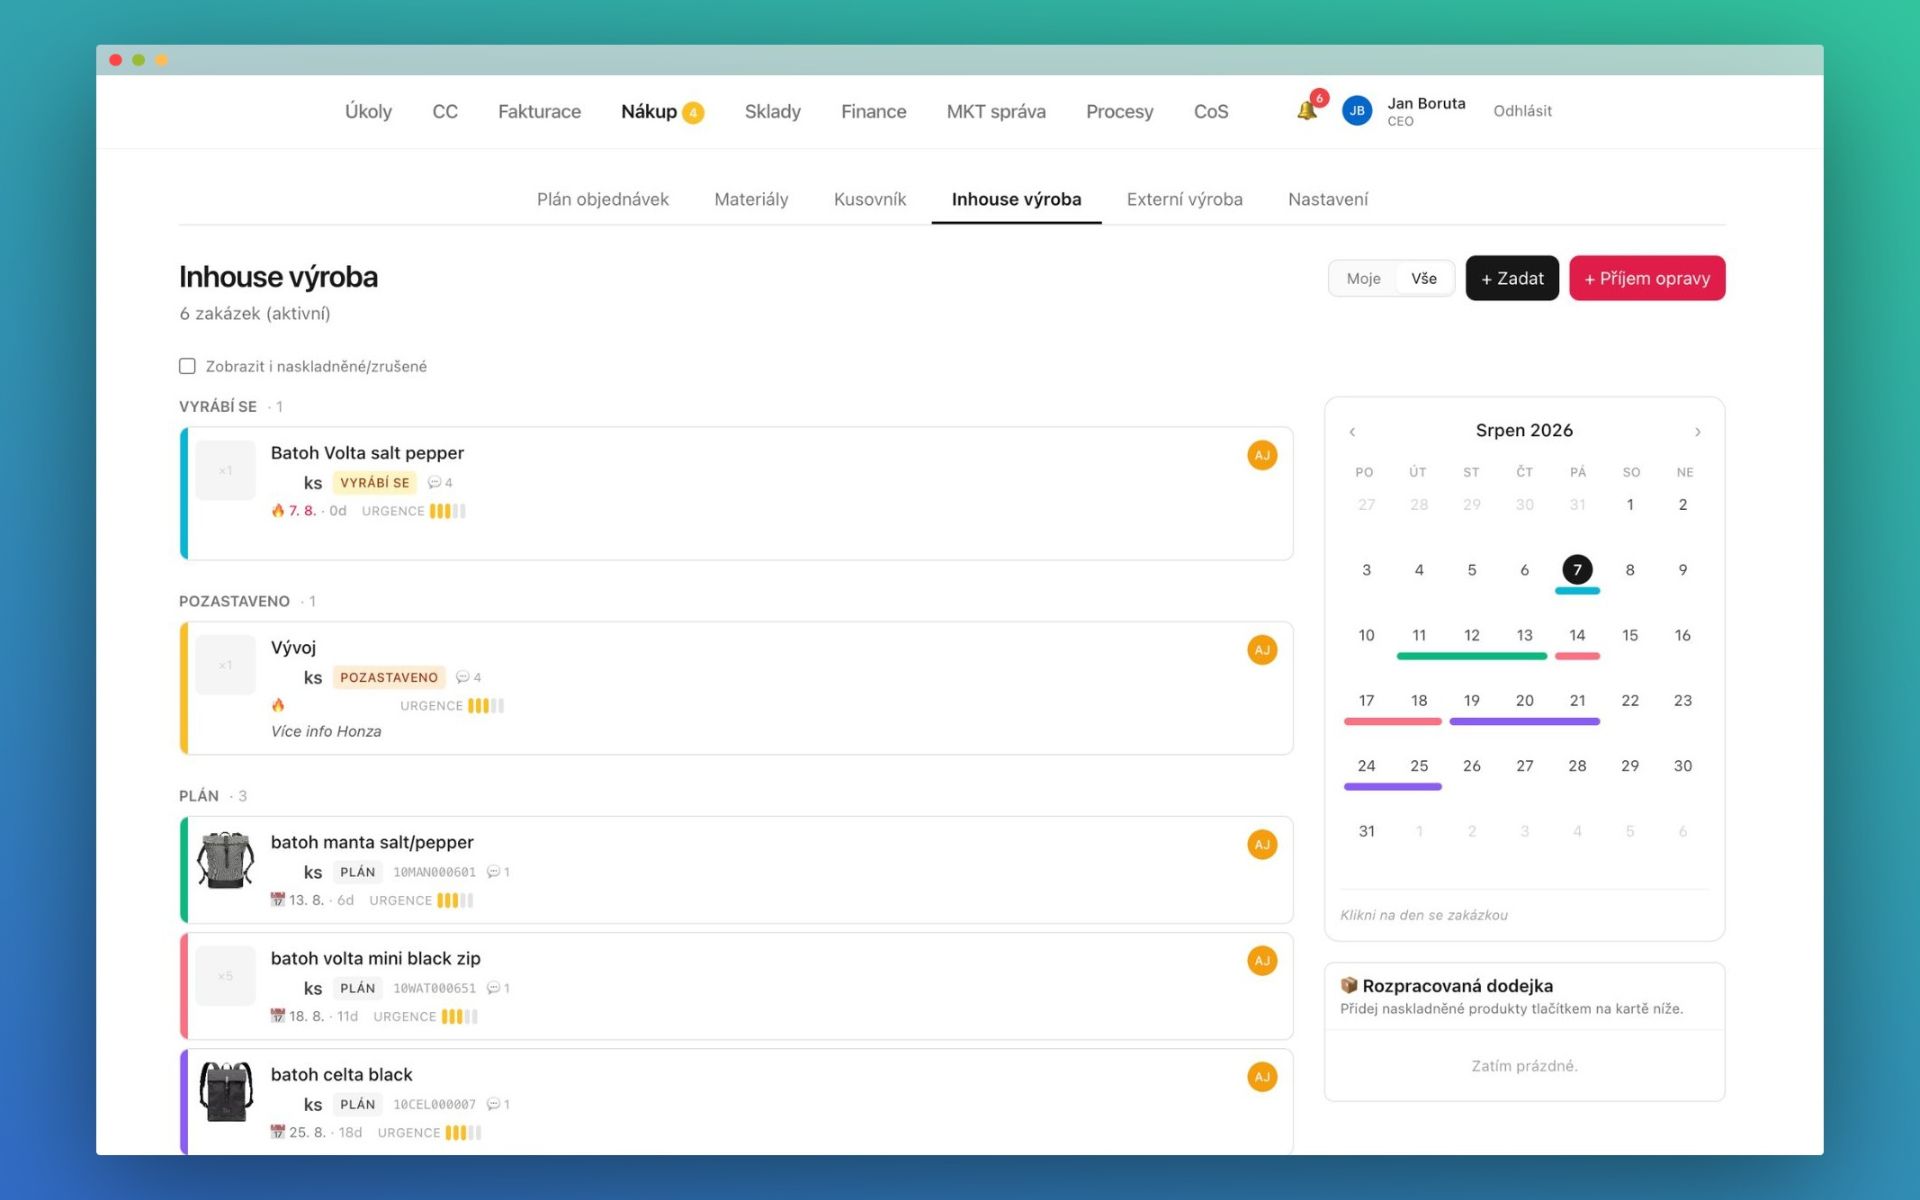The width and height of the screenshot is (1920, 1200).
Task: Click order code 10MAN000601
Action: click(x=434, y=873)
